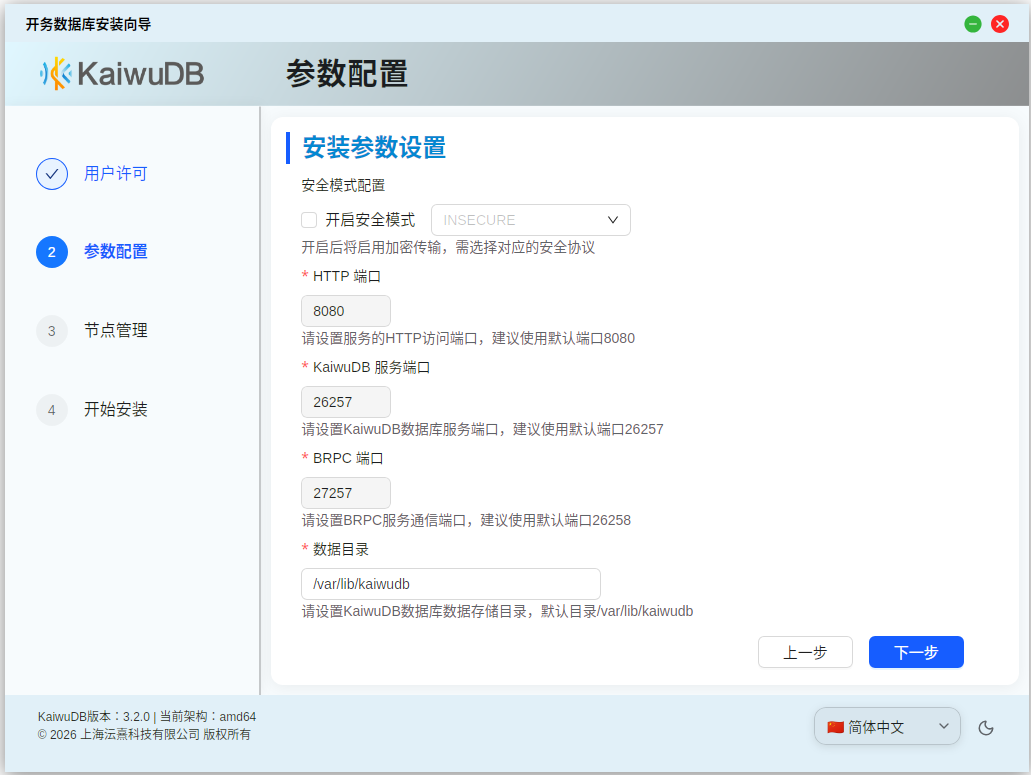Screen dimensions: 1031x775
Task: Click hint text about 加密传输
Action: (448, 248)
